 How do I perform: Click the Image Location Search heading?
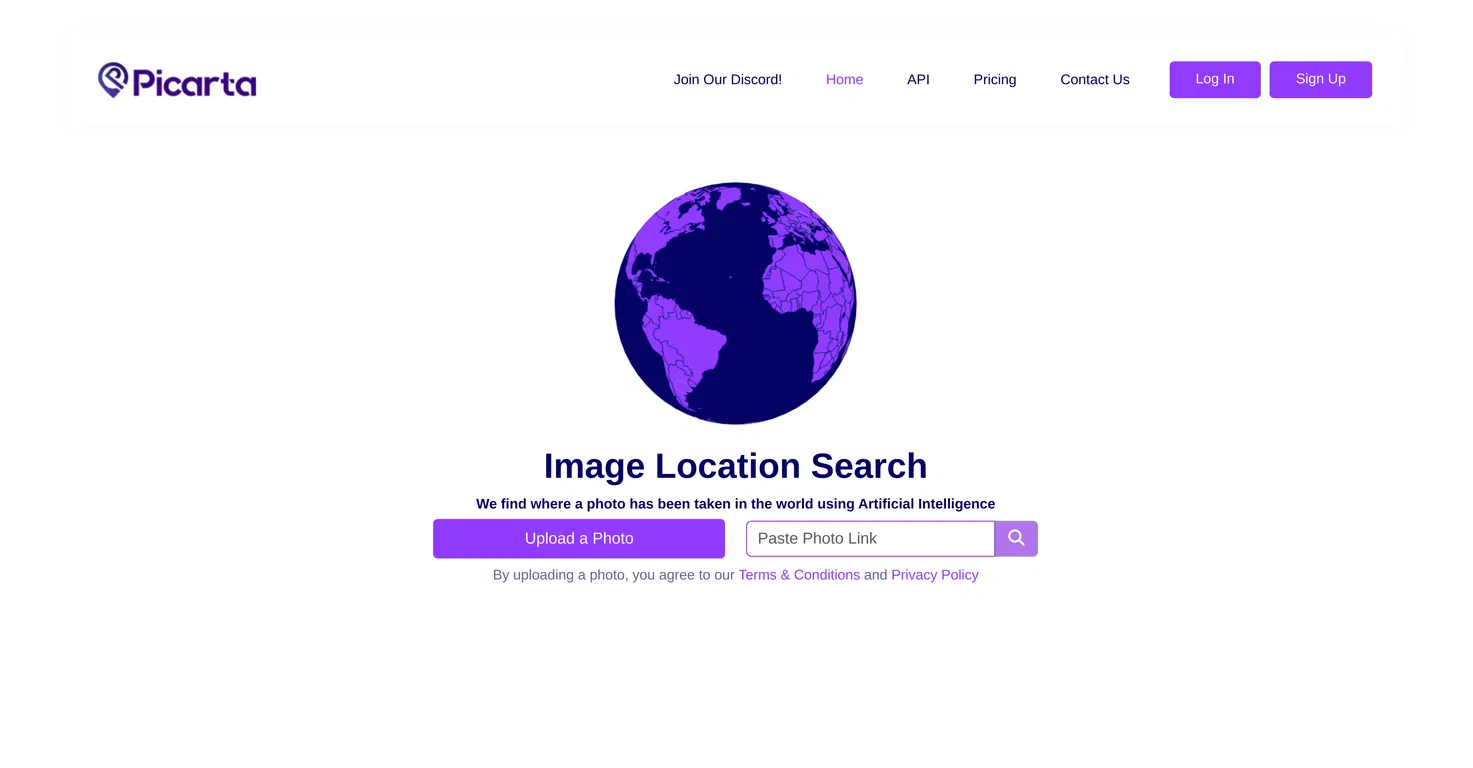(x=736, y=466)
